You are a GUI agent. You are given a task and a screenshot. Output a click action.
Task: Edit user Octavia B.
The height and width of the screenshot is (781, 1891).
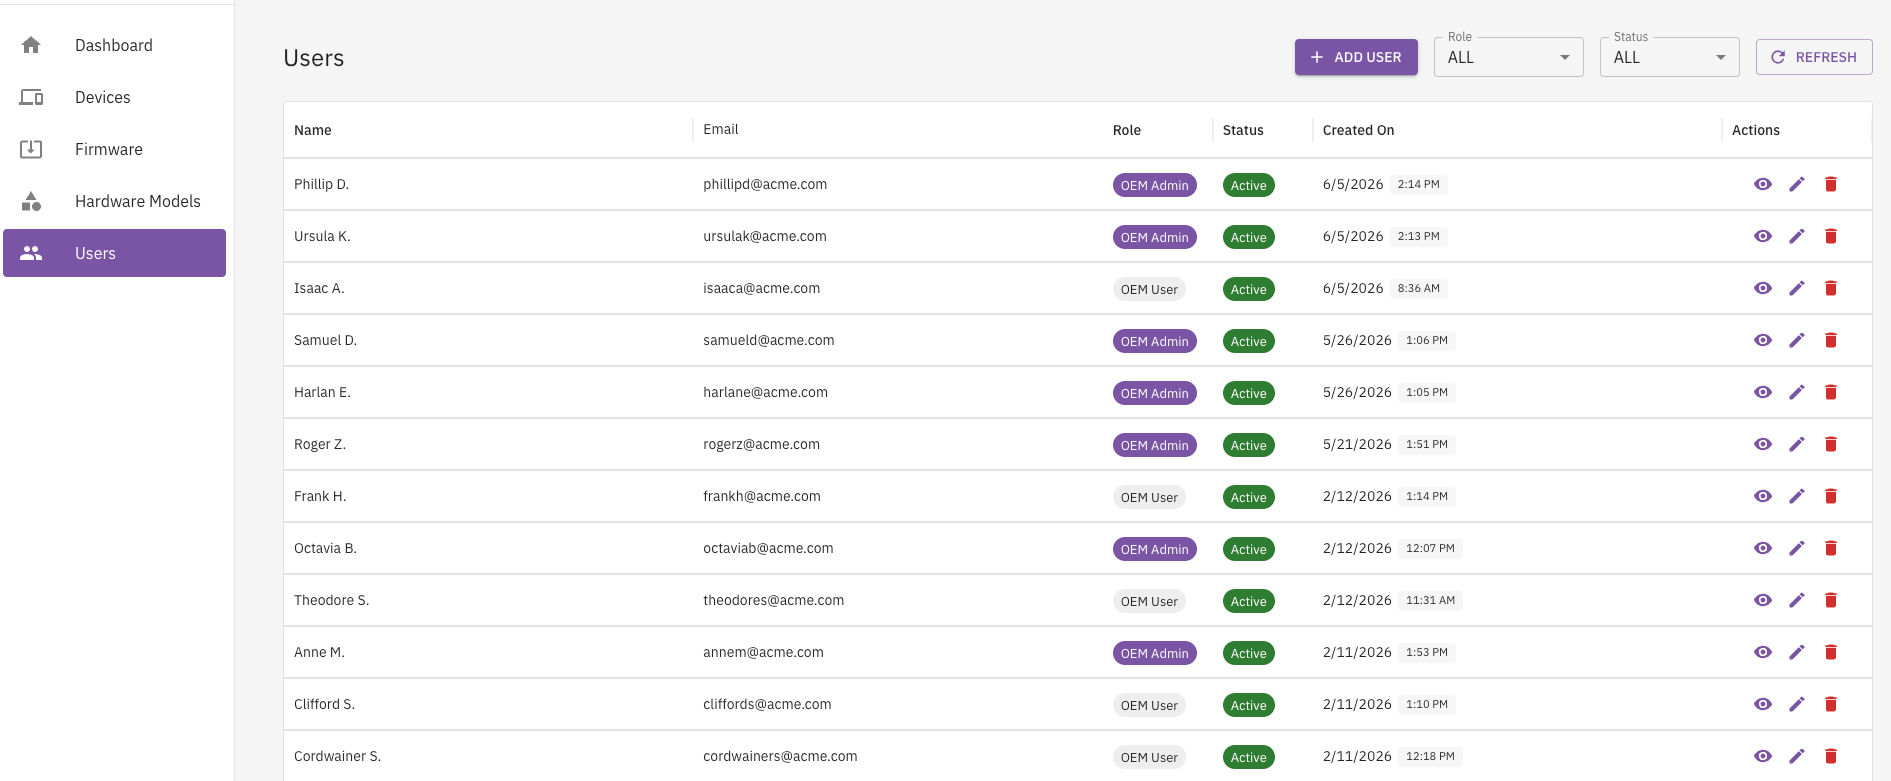[x=1797, y=548]
